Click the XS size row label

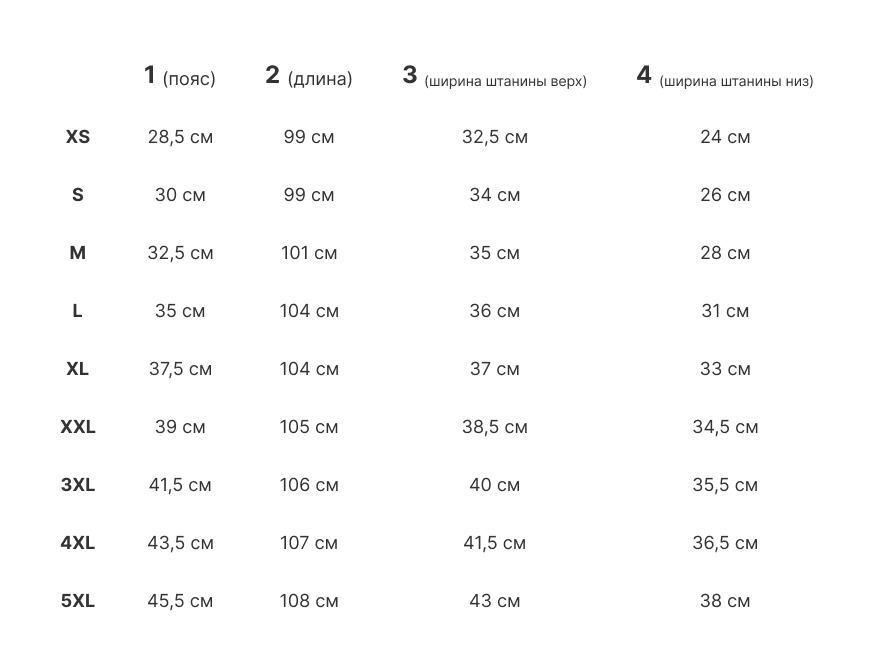click(78, 137)
